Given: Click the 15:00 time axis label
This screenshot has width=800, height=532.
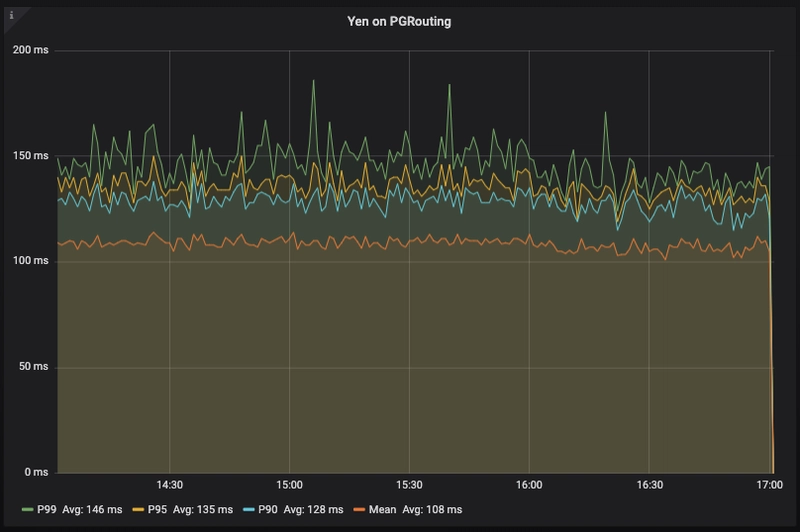Looking at the screenshot, I should click(290, 486).
